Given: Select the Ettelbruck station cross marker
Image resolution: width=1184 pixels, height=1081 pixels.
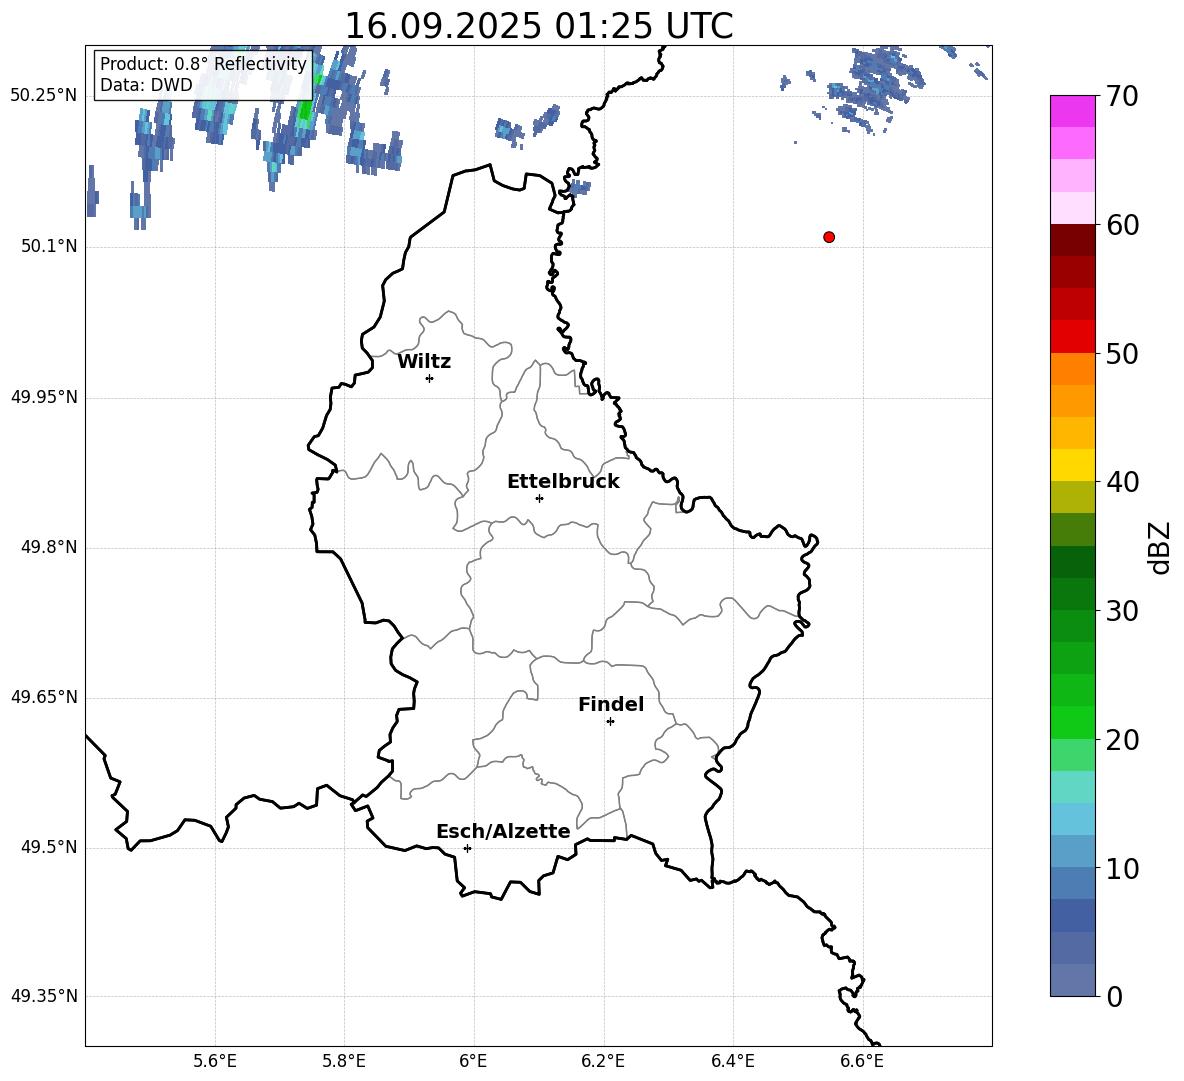Looking at the screenshot, I should click(x=539, y=498).
